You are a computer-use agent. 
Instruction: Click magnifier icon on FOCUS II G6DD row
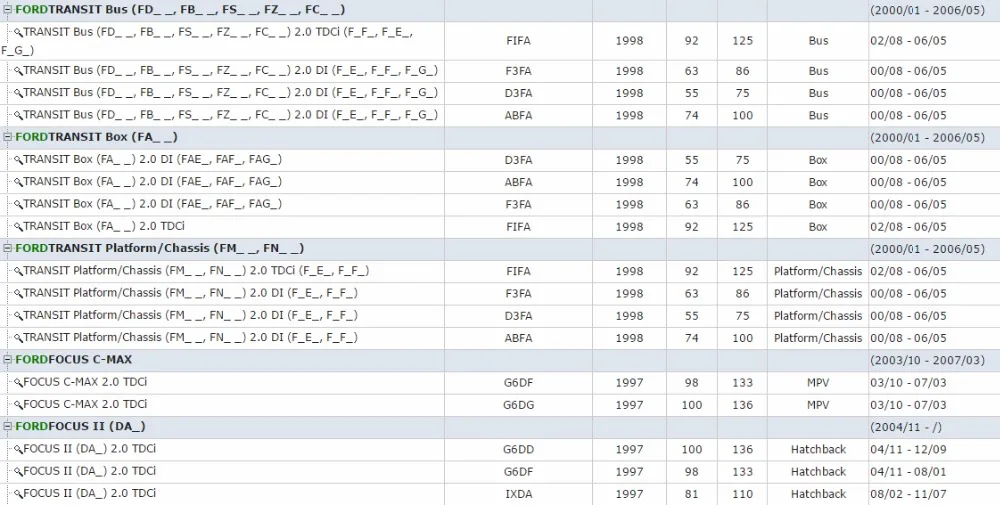pos(18,450)
